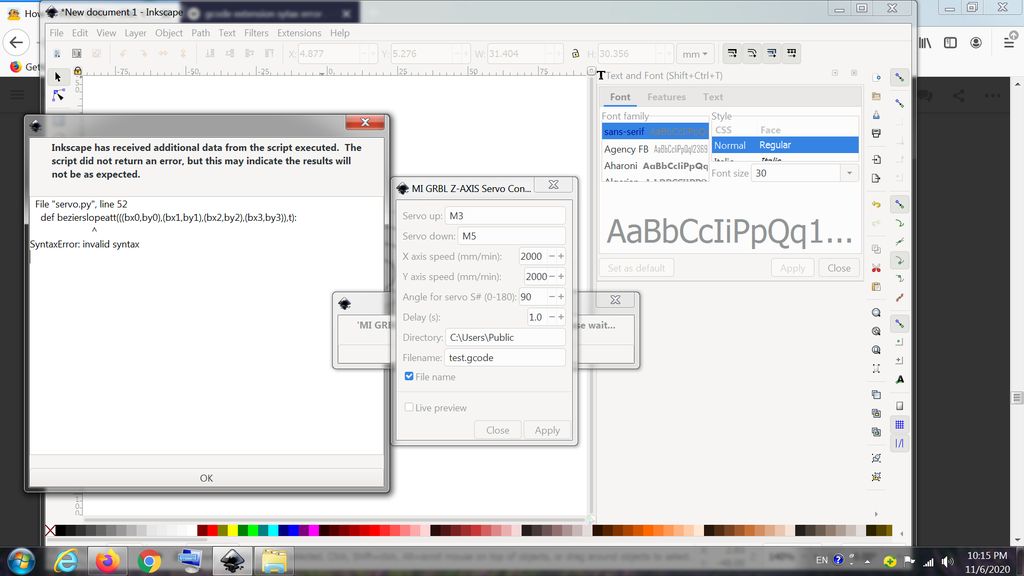
Task: Click New document icon in commands bar
Action: pyautogui.click(x=876, y=78)
